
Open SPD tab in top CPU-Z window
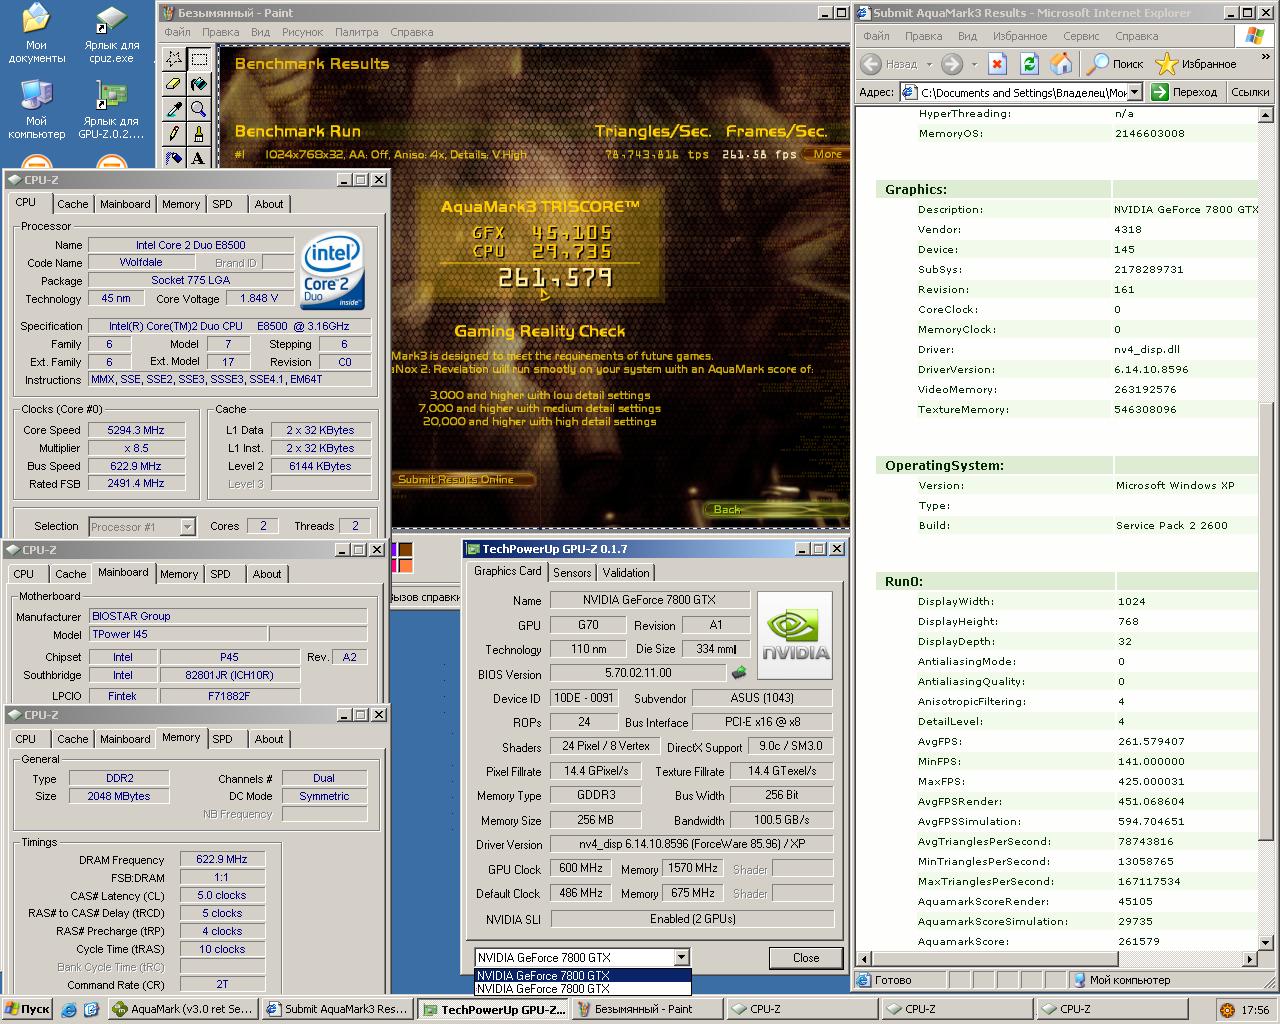[x=222, y=204]
